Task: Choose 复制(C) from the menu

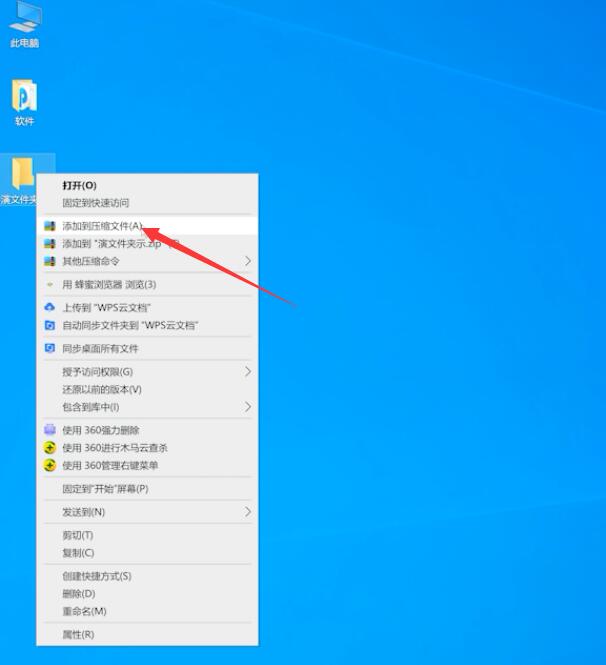Action: coord(147,553)
